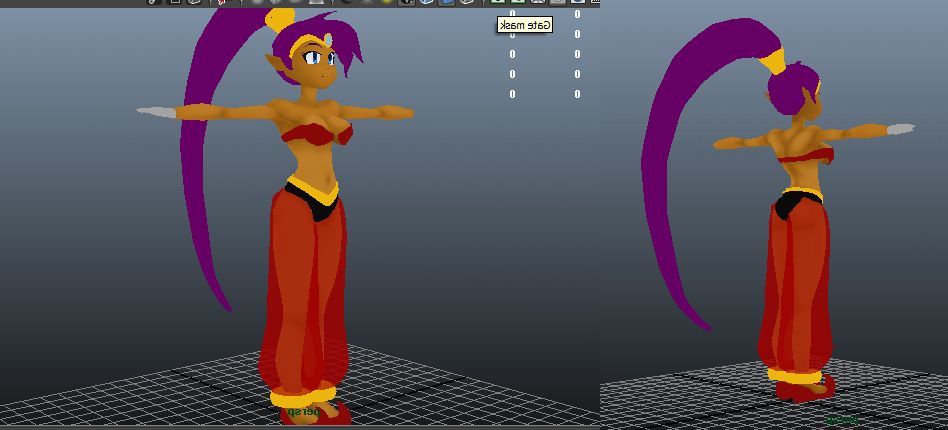Click the green "persp" camera label in left viewport

[x=302, y=411]
